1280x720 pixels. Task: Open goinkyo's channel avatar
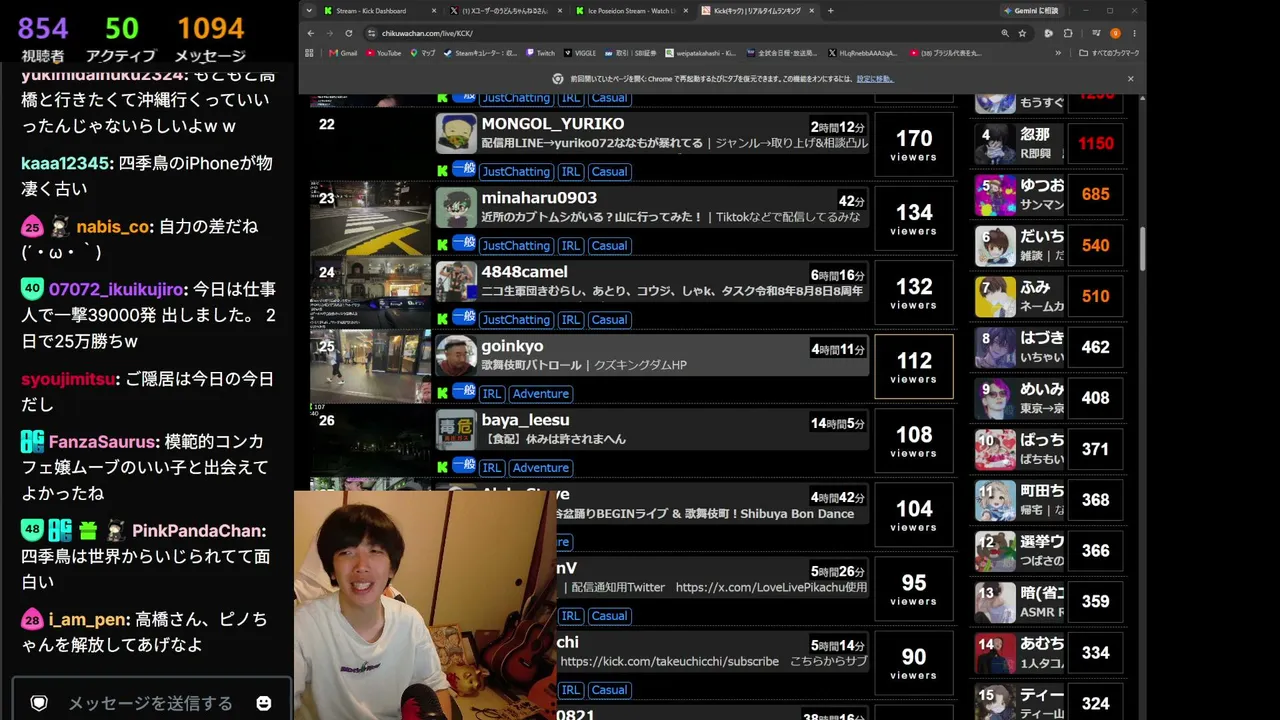pyautogui.click(x=456, y=356)
